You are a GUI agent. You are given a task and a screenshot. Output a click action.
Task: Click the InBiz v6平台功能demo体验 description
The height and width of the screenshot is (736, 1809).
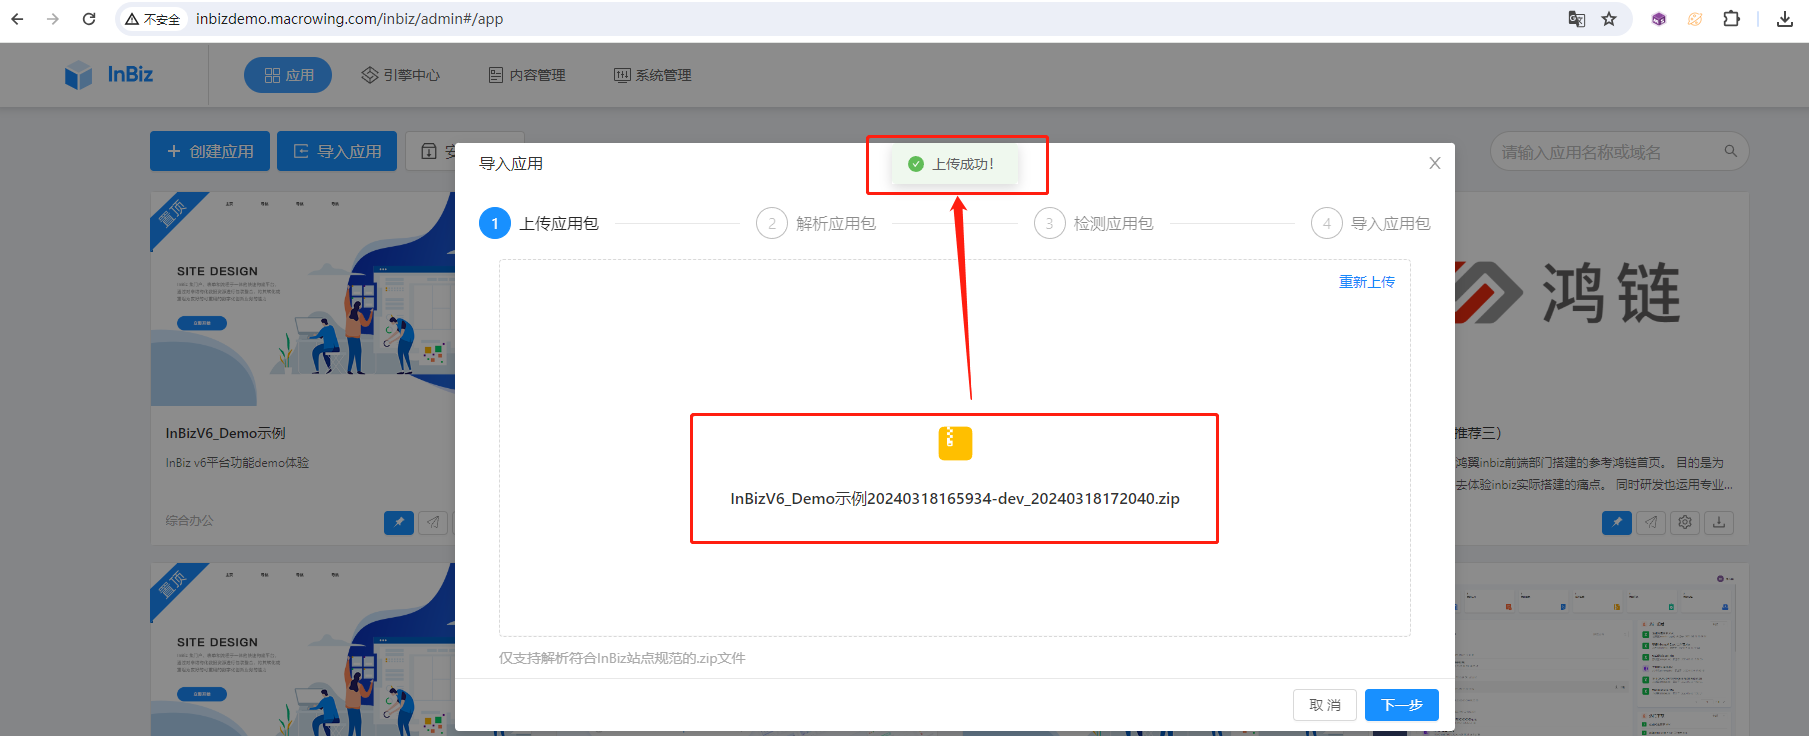(x=237, y=463)
